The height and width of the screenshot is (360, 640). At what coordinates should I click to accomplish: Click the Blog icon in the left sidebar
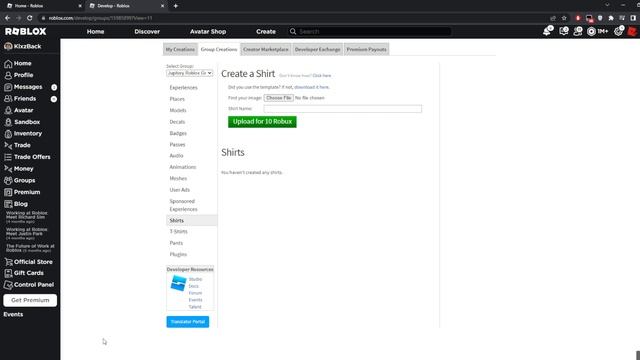click(8, 204)
